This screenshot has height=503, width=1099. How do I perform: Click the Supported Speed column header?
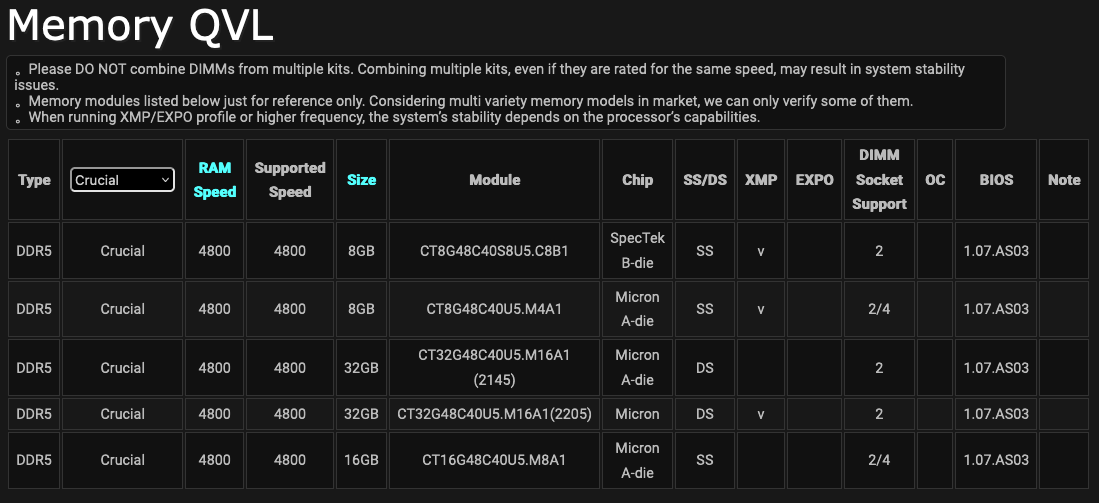[x=290, y=180]
